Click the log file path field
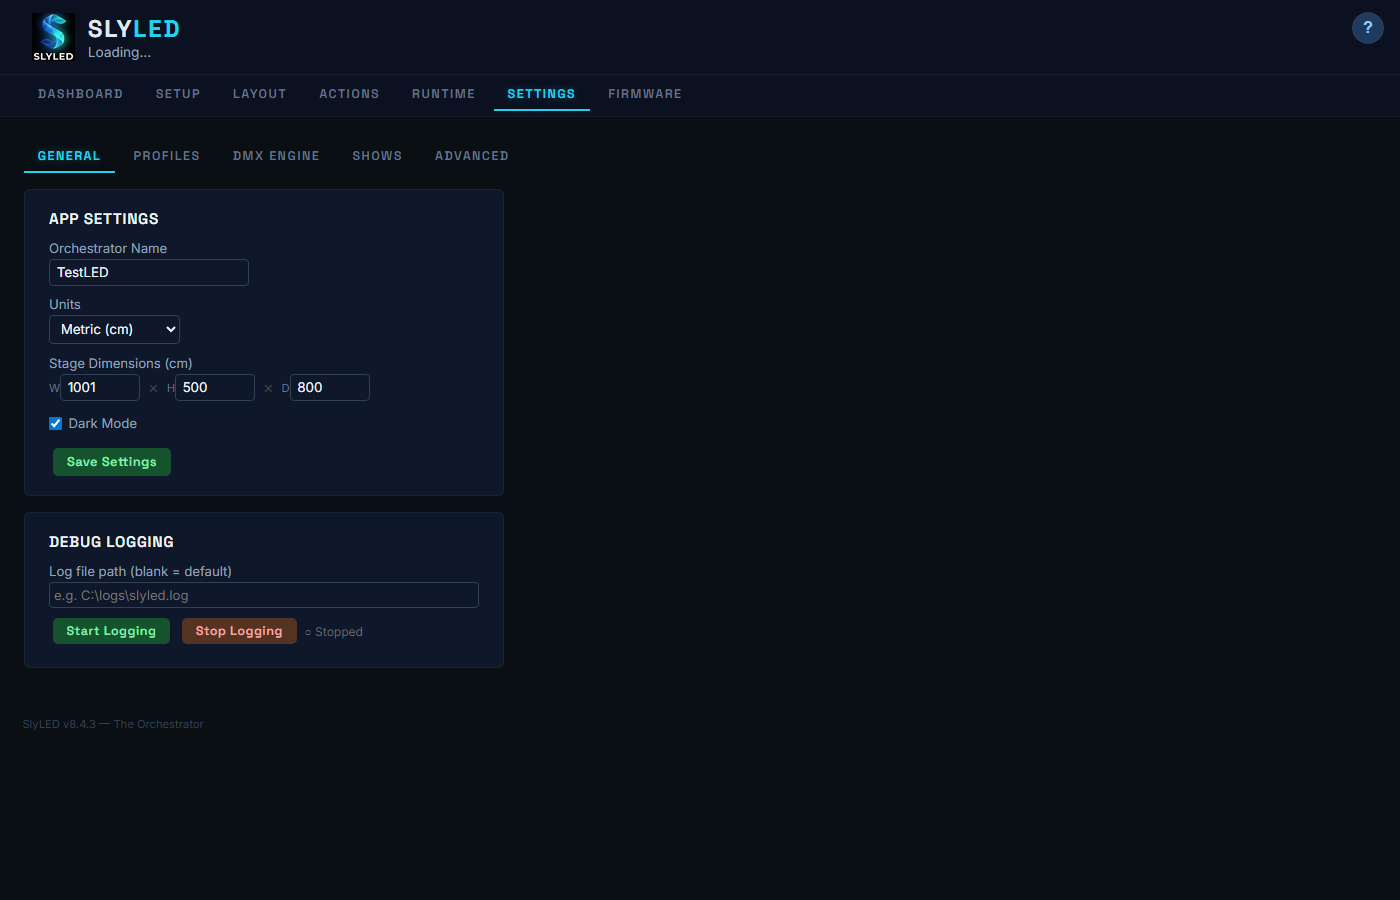 [264, 596]
